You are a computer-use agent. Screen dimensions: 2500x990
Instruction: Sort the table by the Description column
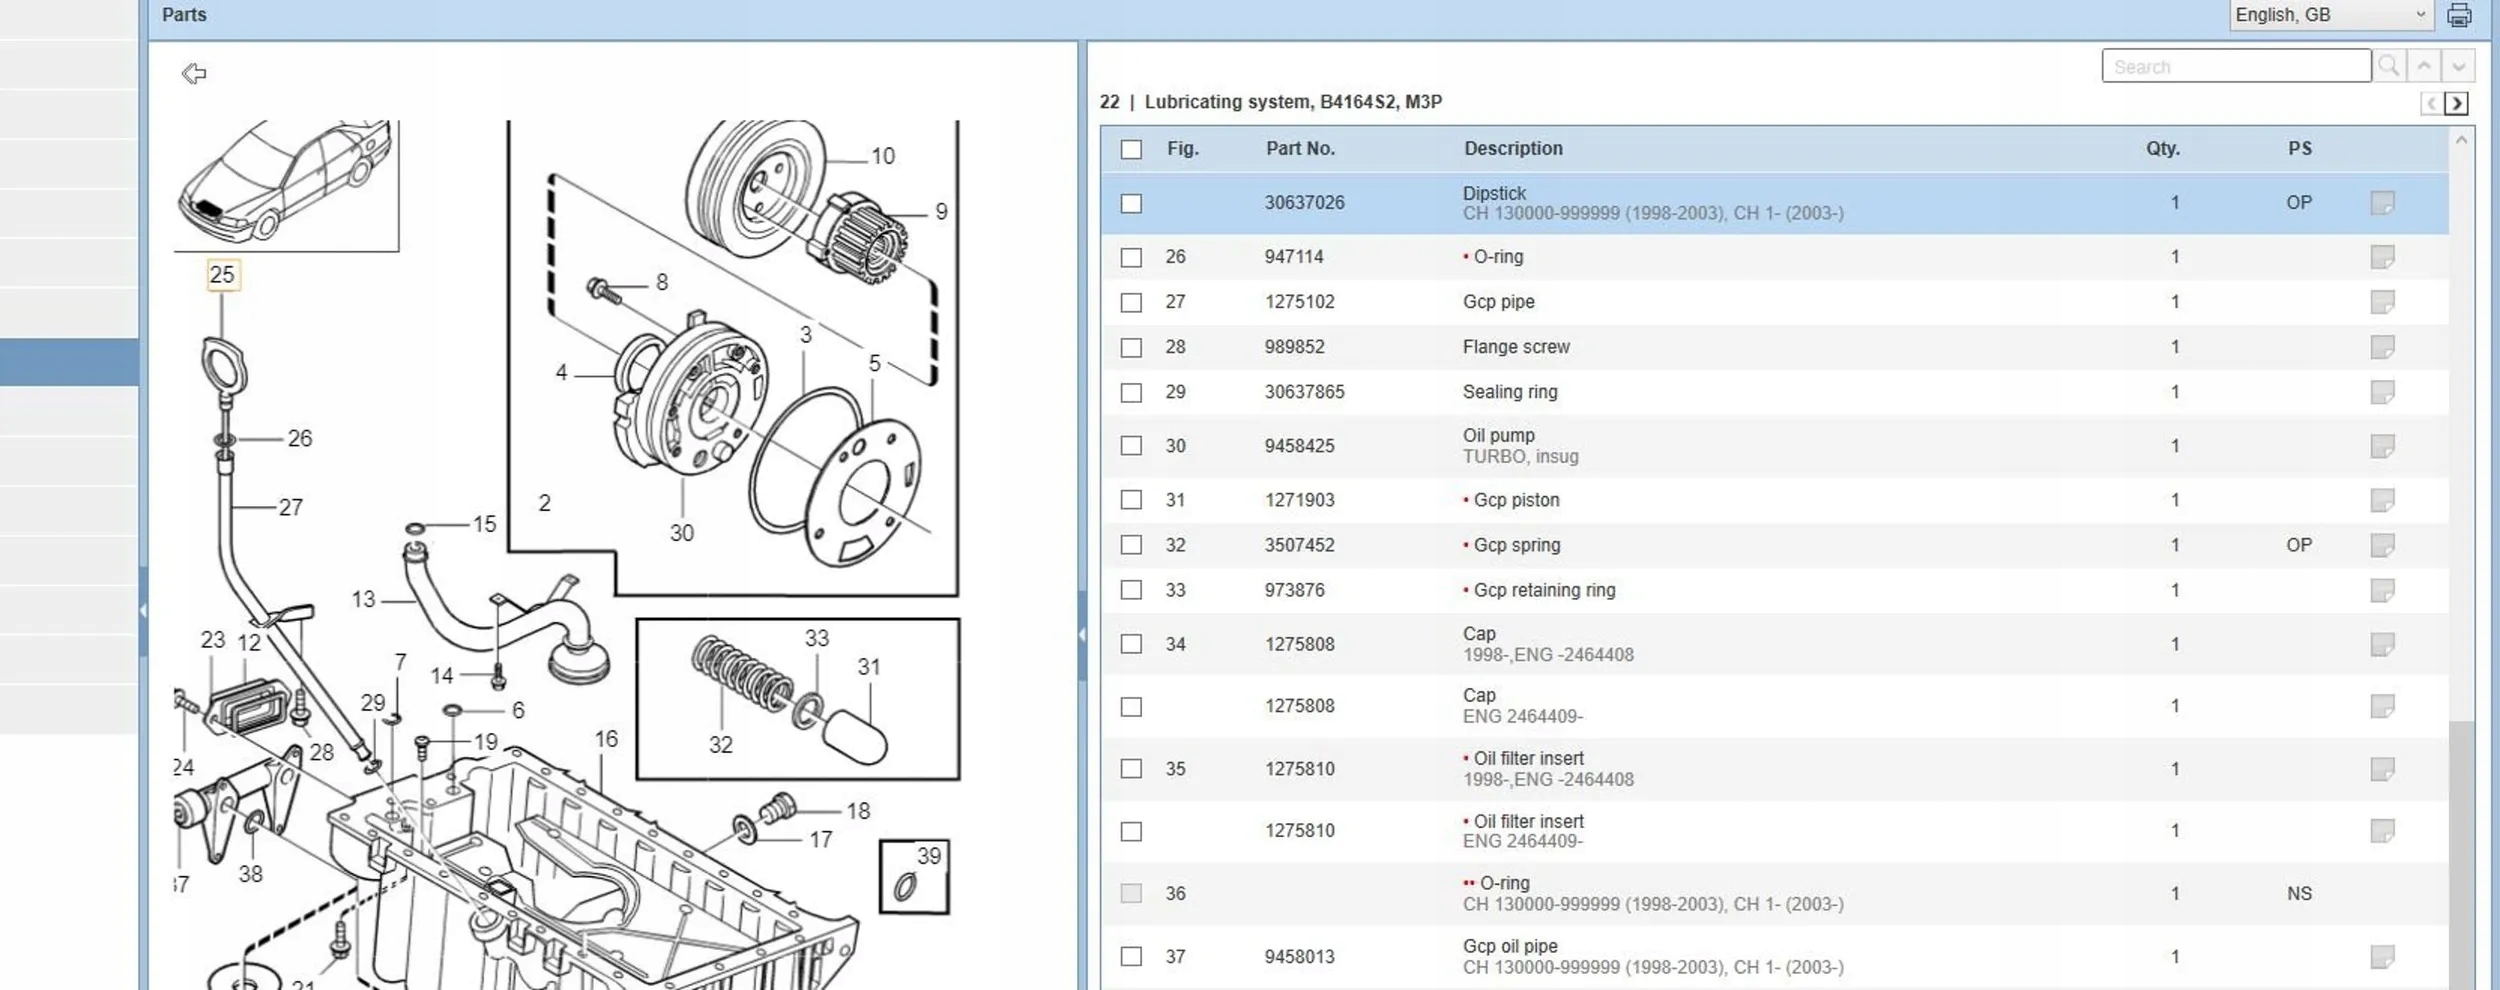(x=1513, y=148)
